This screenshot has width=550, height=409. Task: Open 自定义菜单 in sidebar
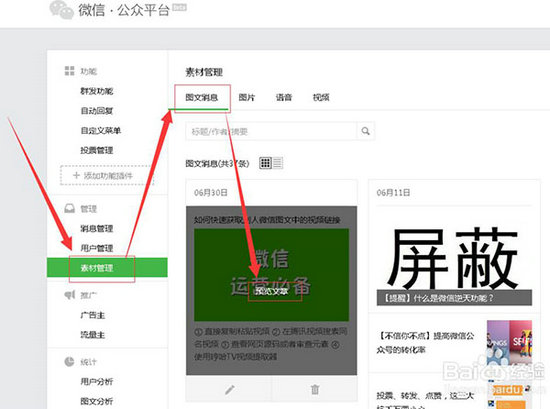[x=101, y=130]
